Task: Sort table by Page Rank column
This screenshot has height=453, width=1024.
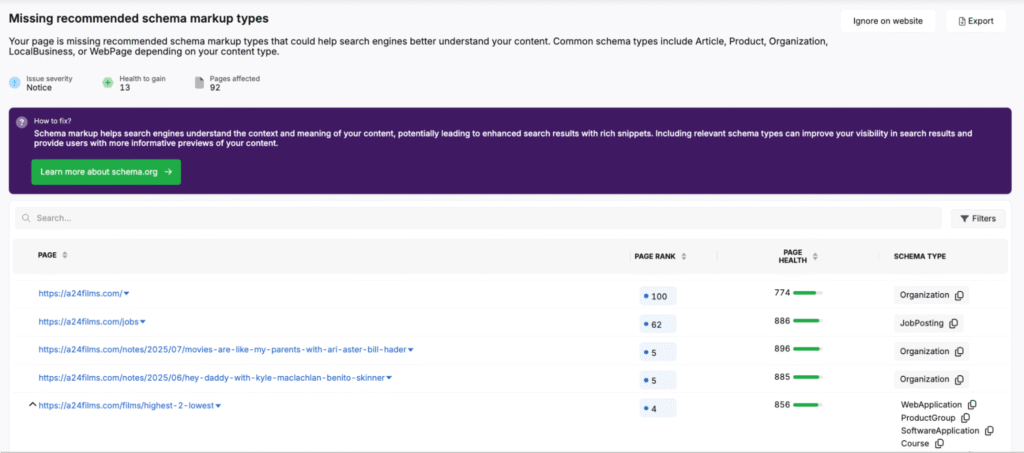Action: click(x=684, y=257)
